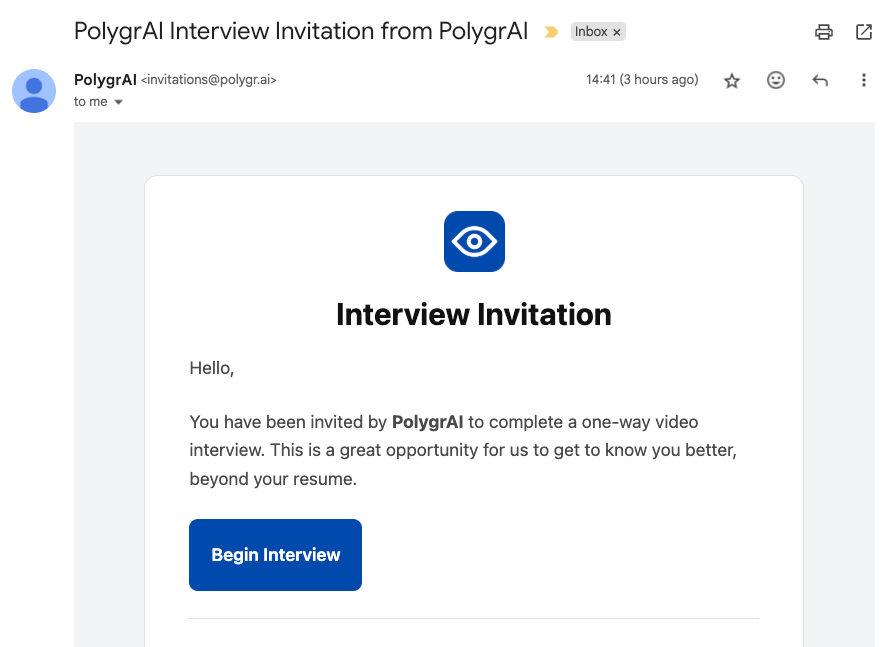Click the 'Hello,' greeting text
Screen dimensions: 890x647
pyautogui.click(x=212, y=368)
